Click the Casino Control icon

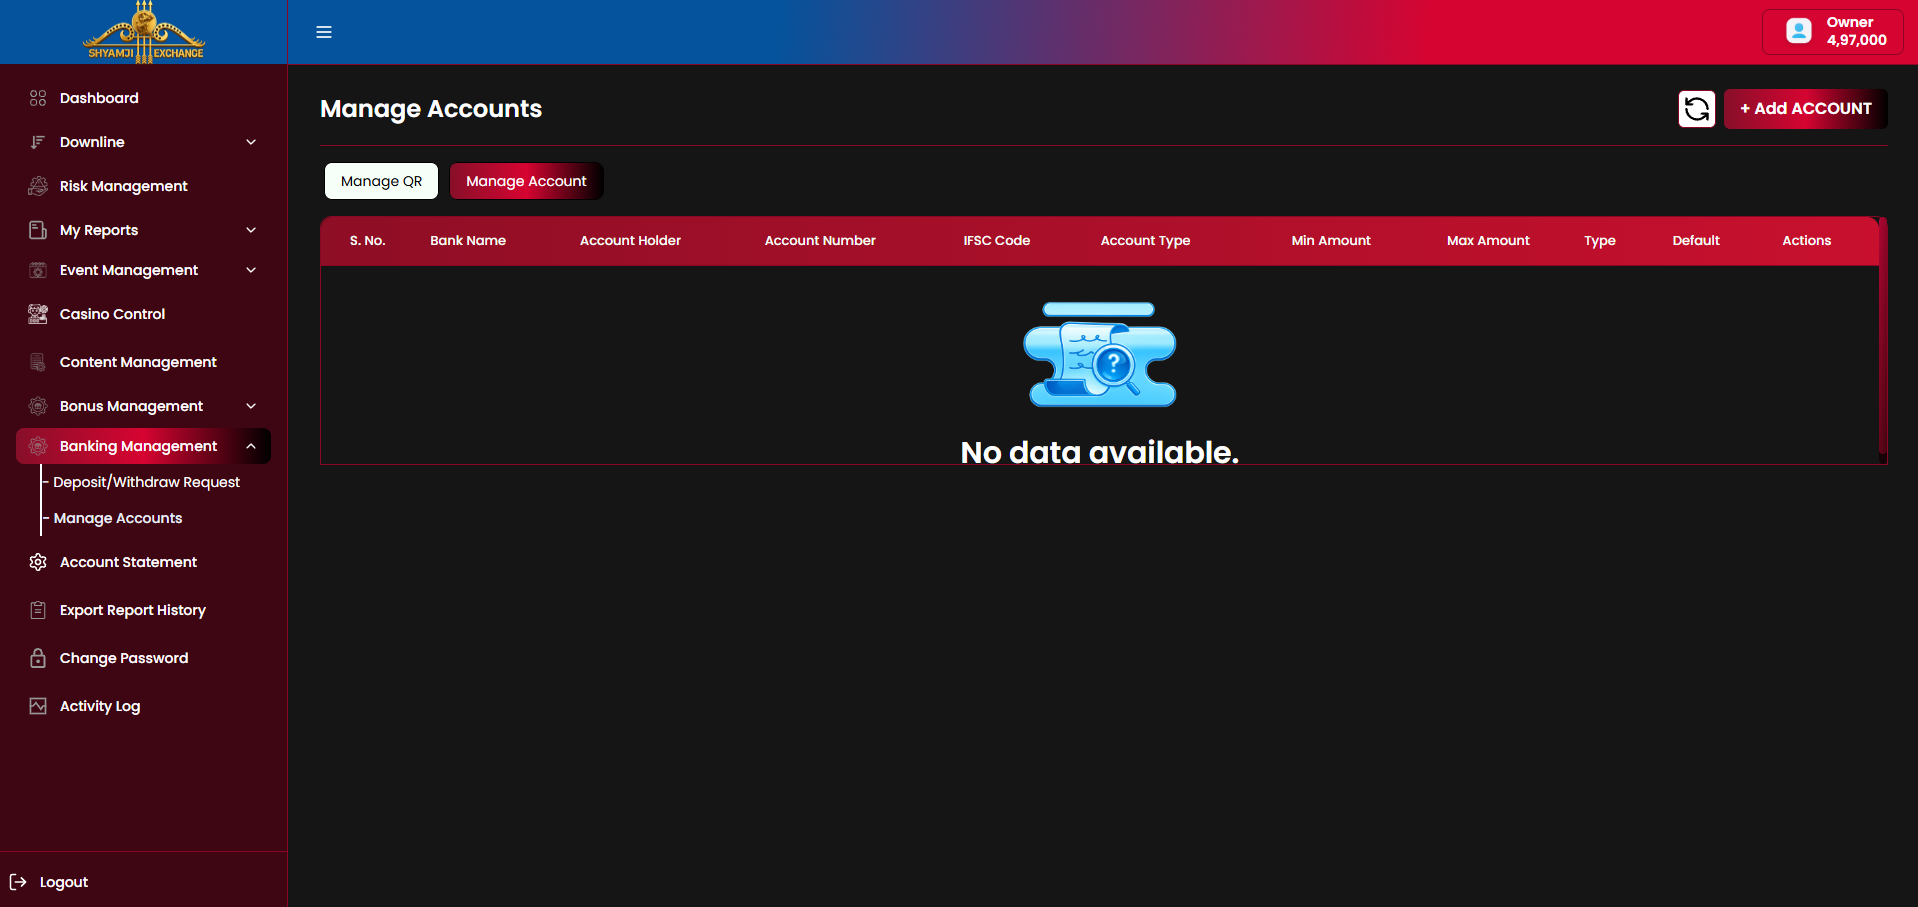[x=38, y=314]
